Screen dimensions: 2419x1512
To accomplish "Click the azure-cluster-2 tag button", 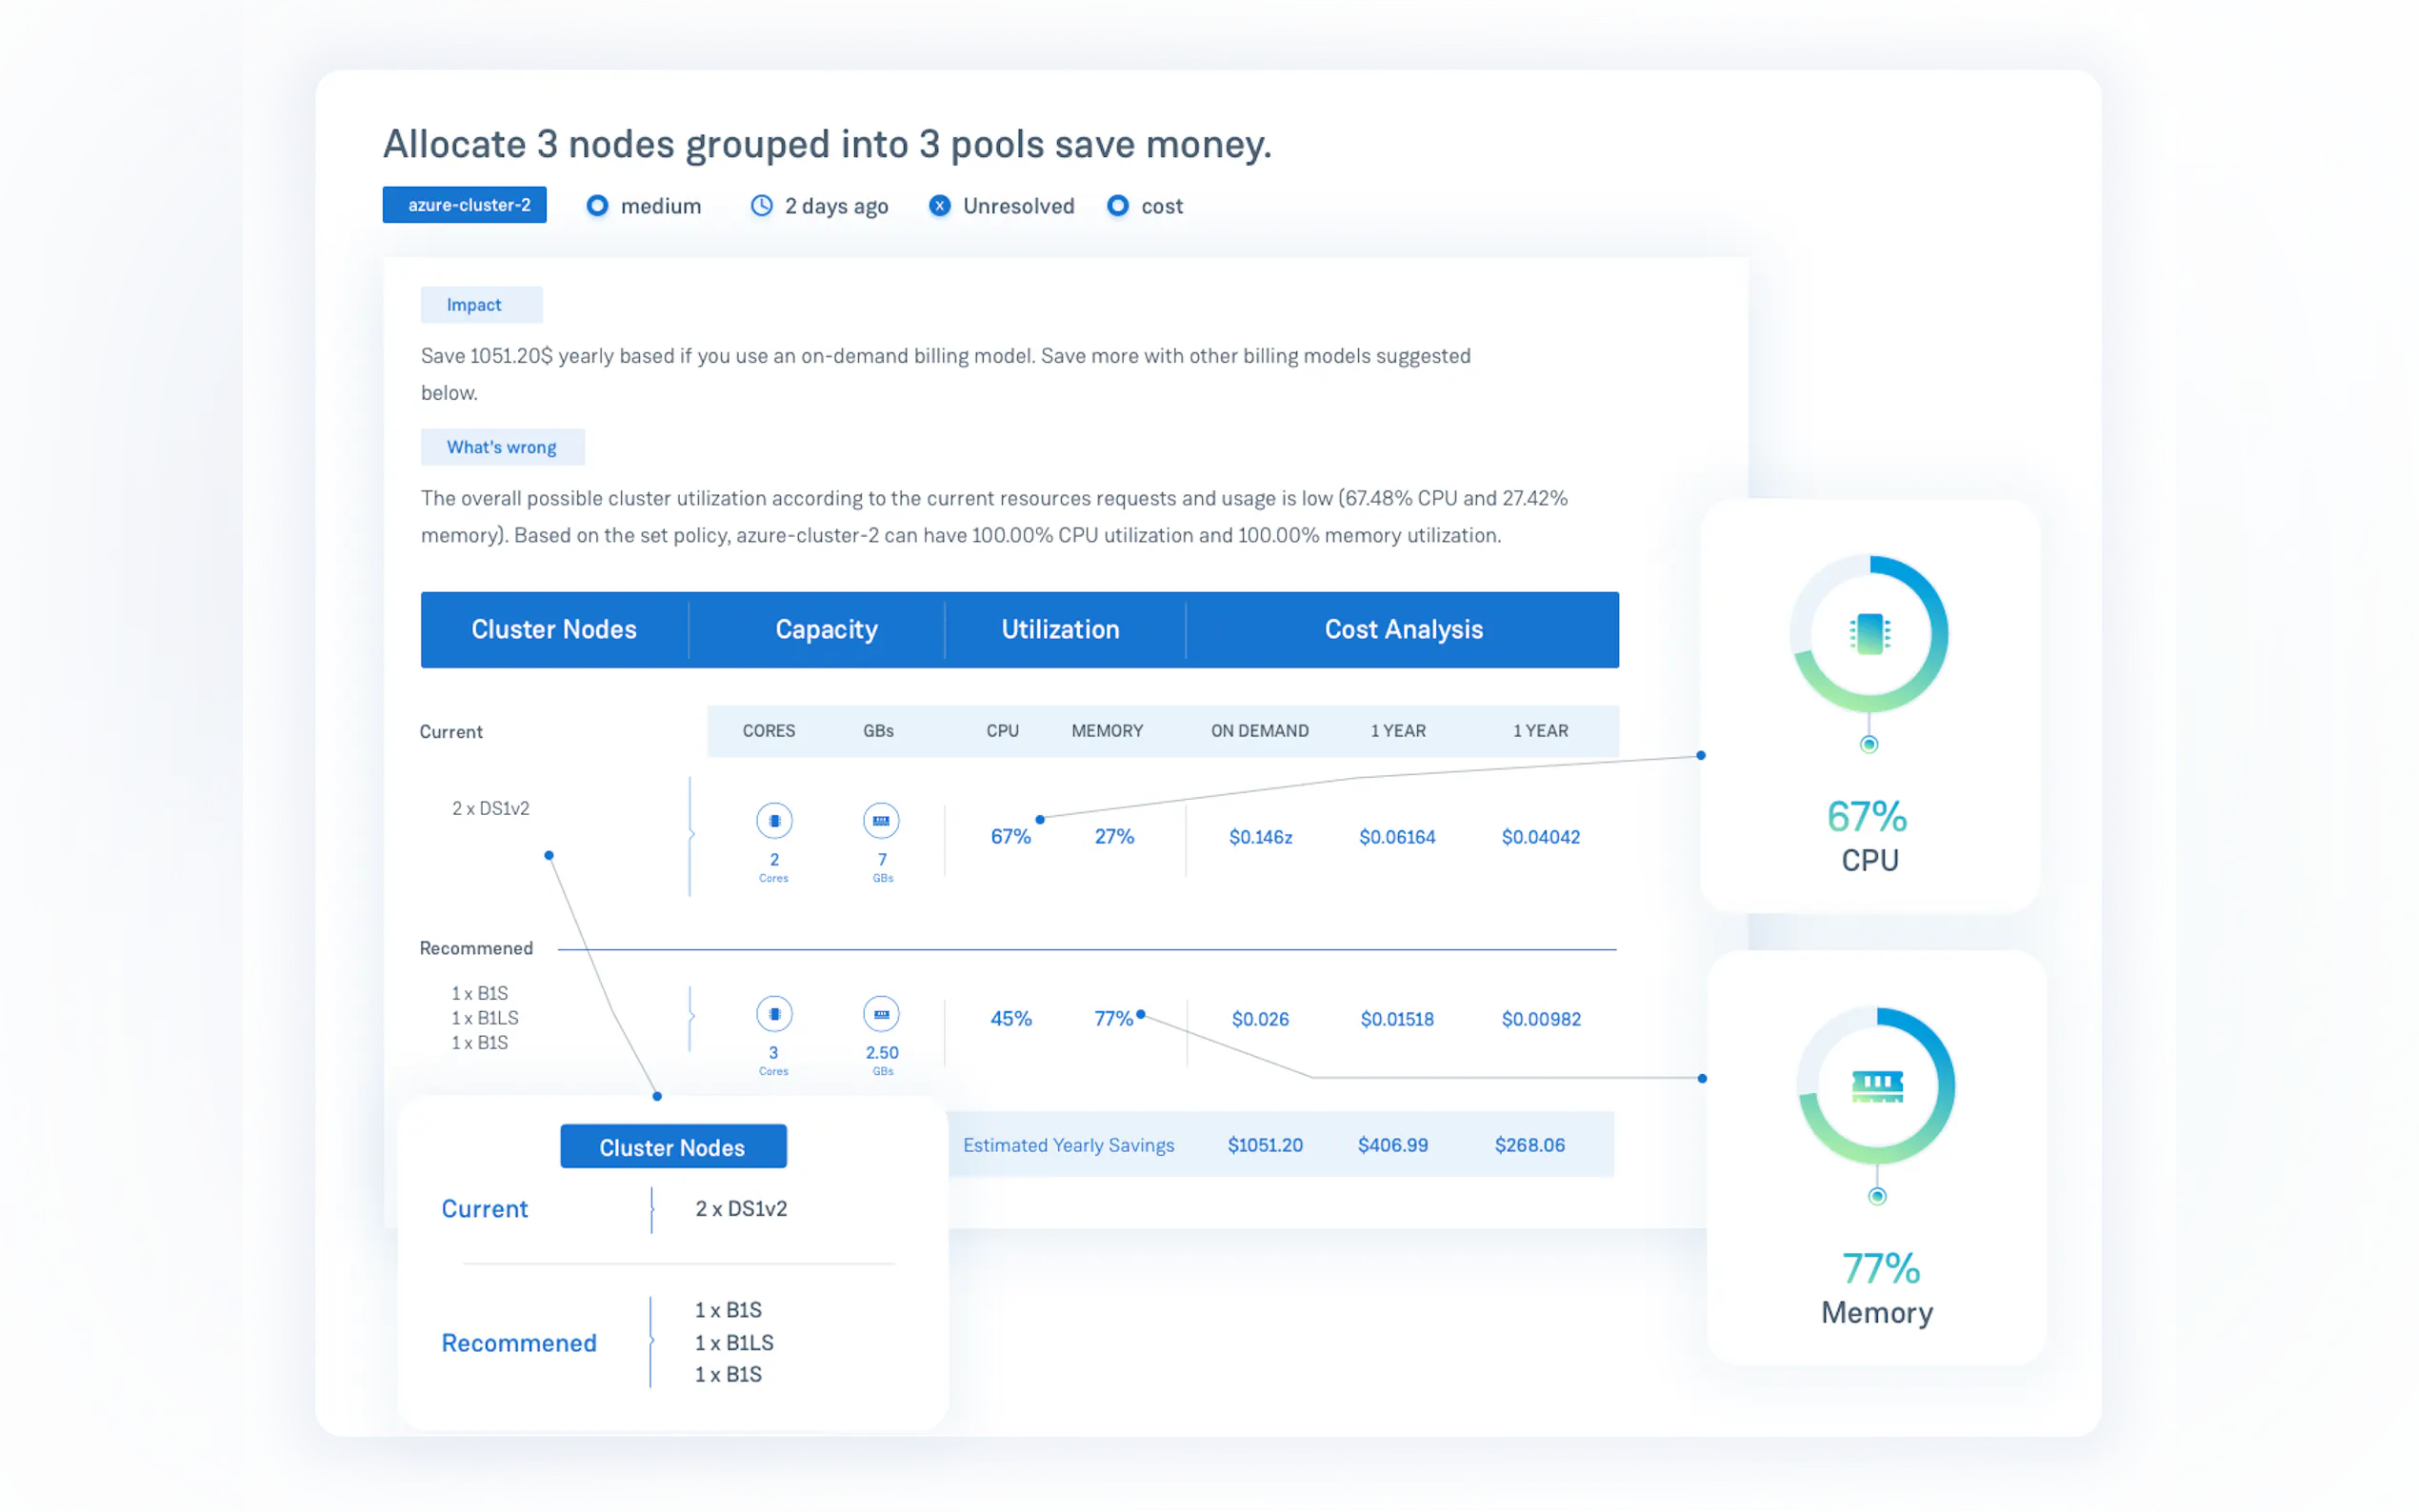I will [465, 205].
